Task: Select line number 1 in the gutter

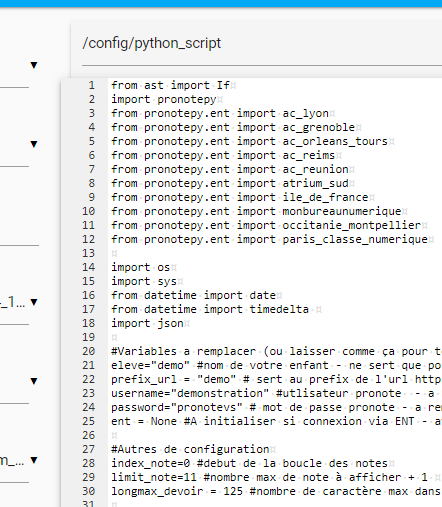Action: 92,85
